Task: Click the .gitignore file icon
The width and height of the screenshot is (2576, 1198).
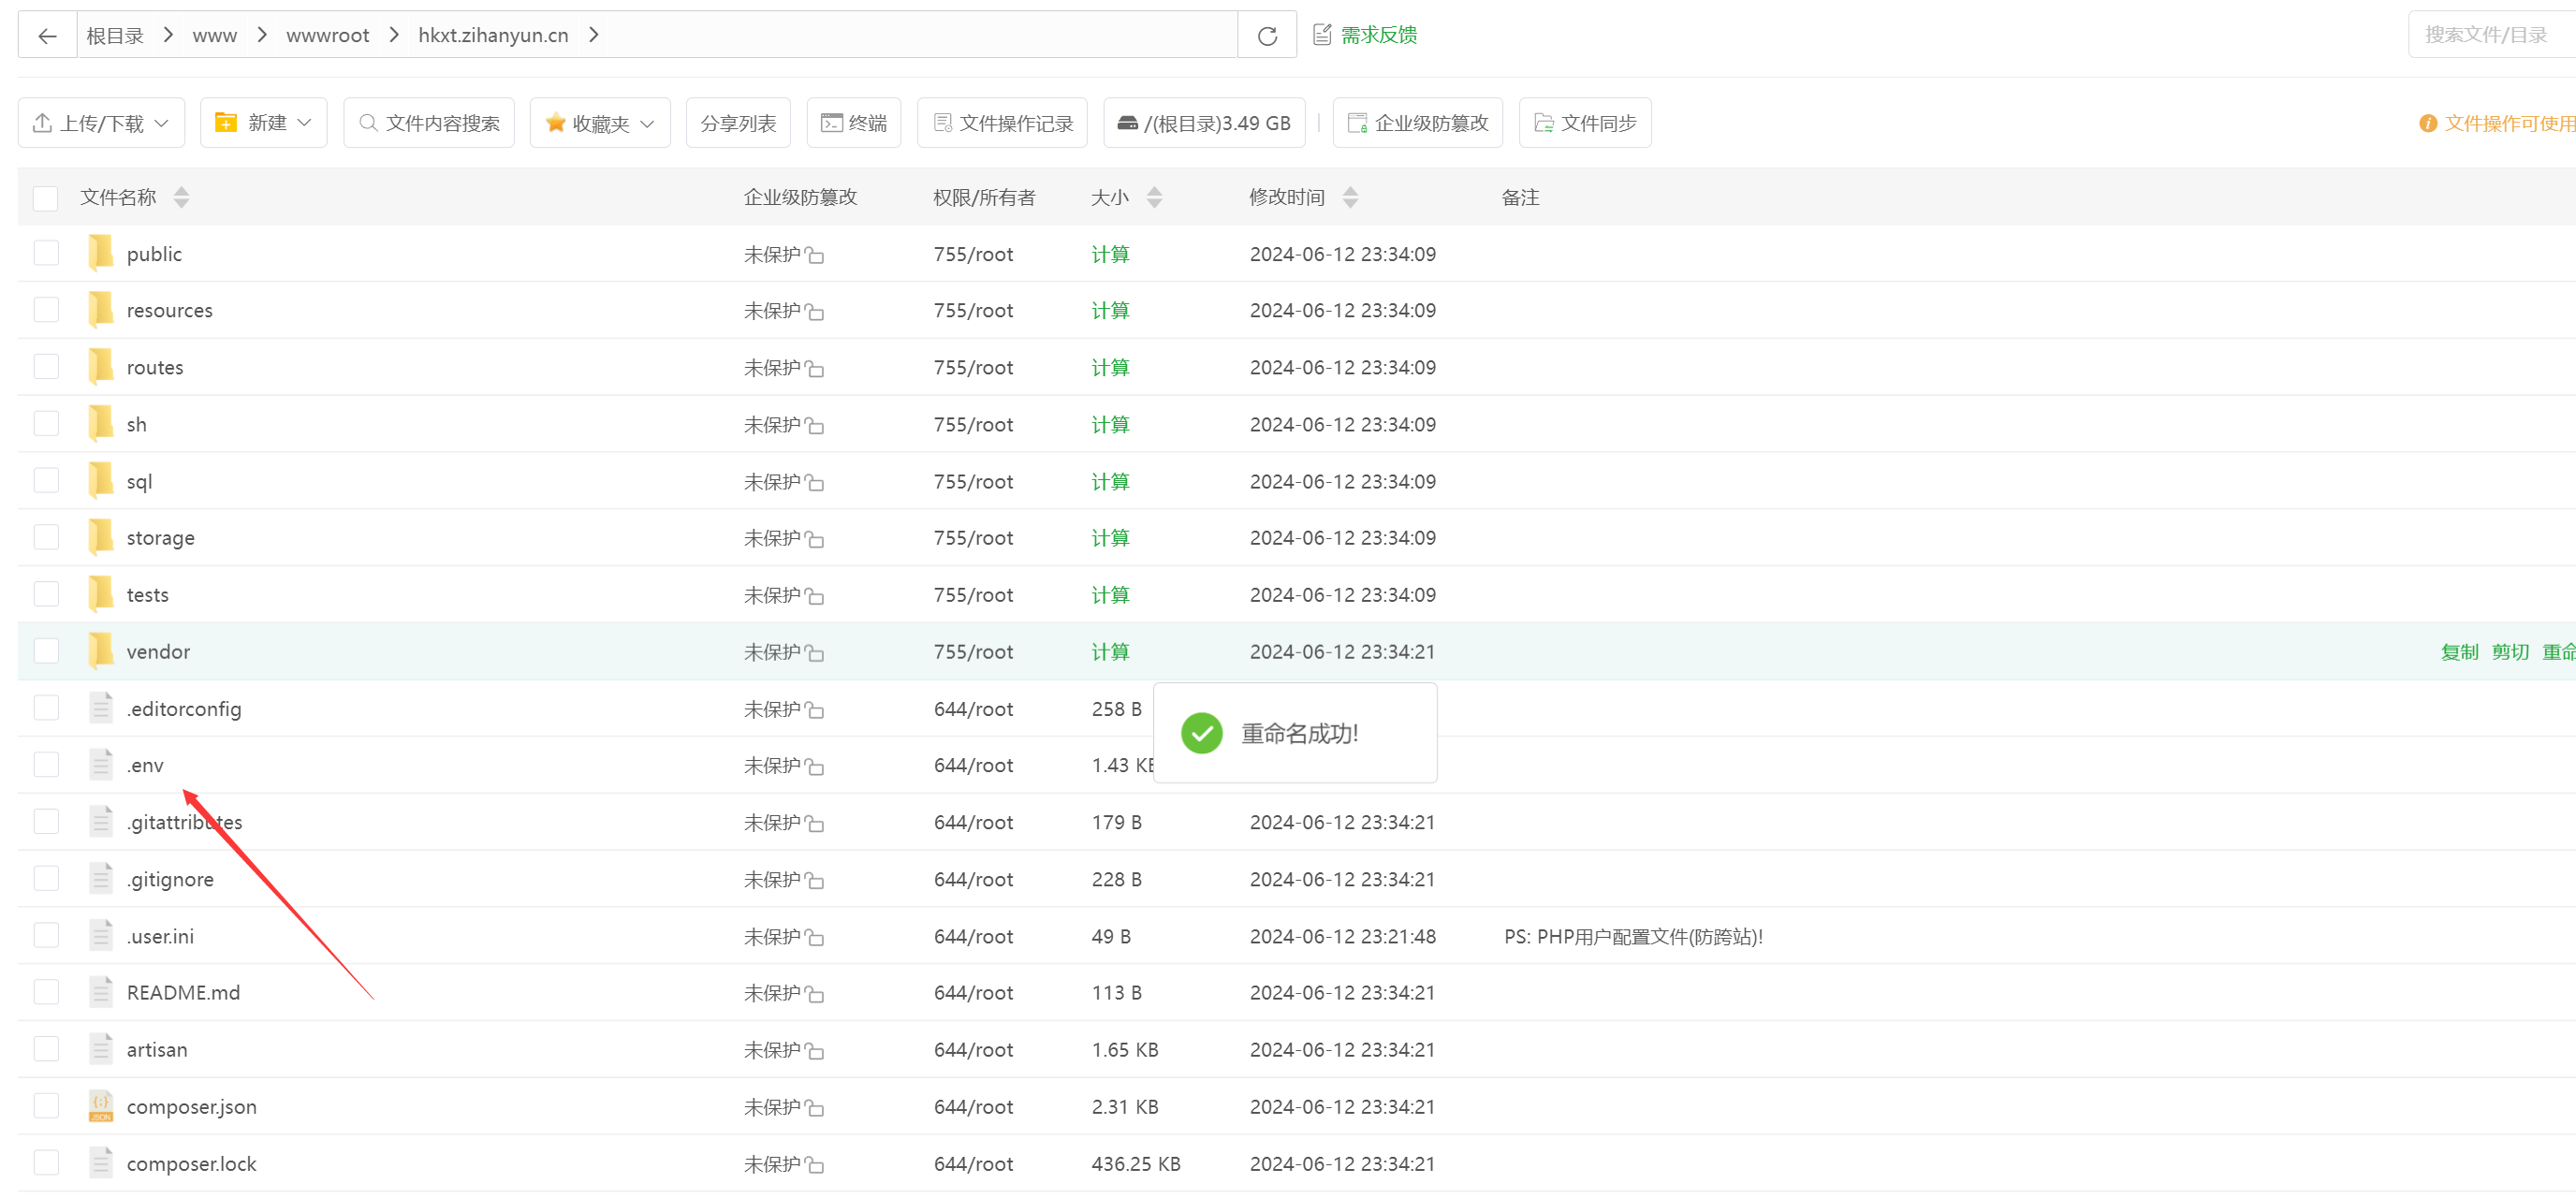Action: tap(101, 879)
